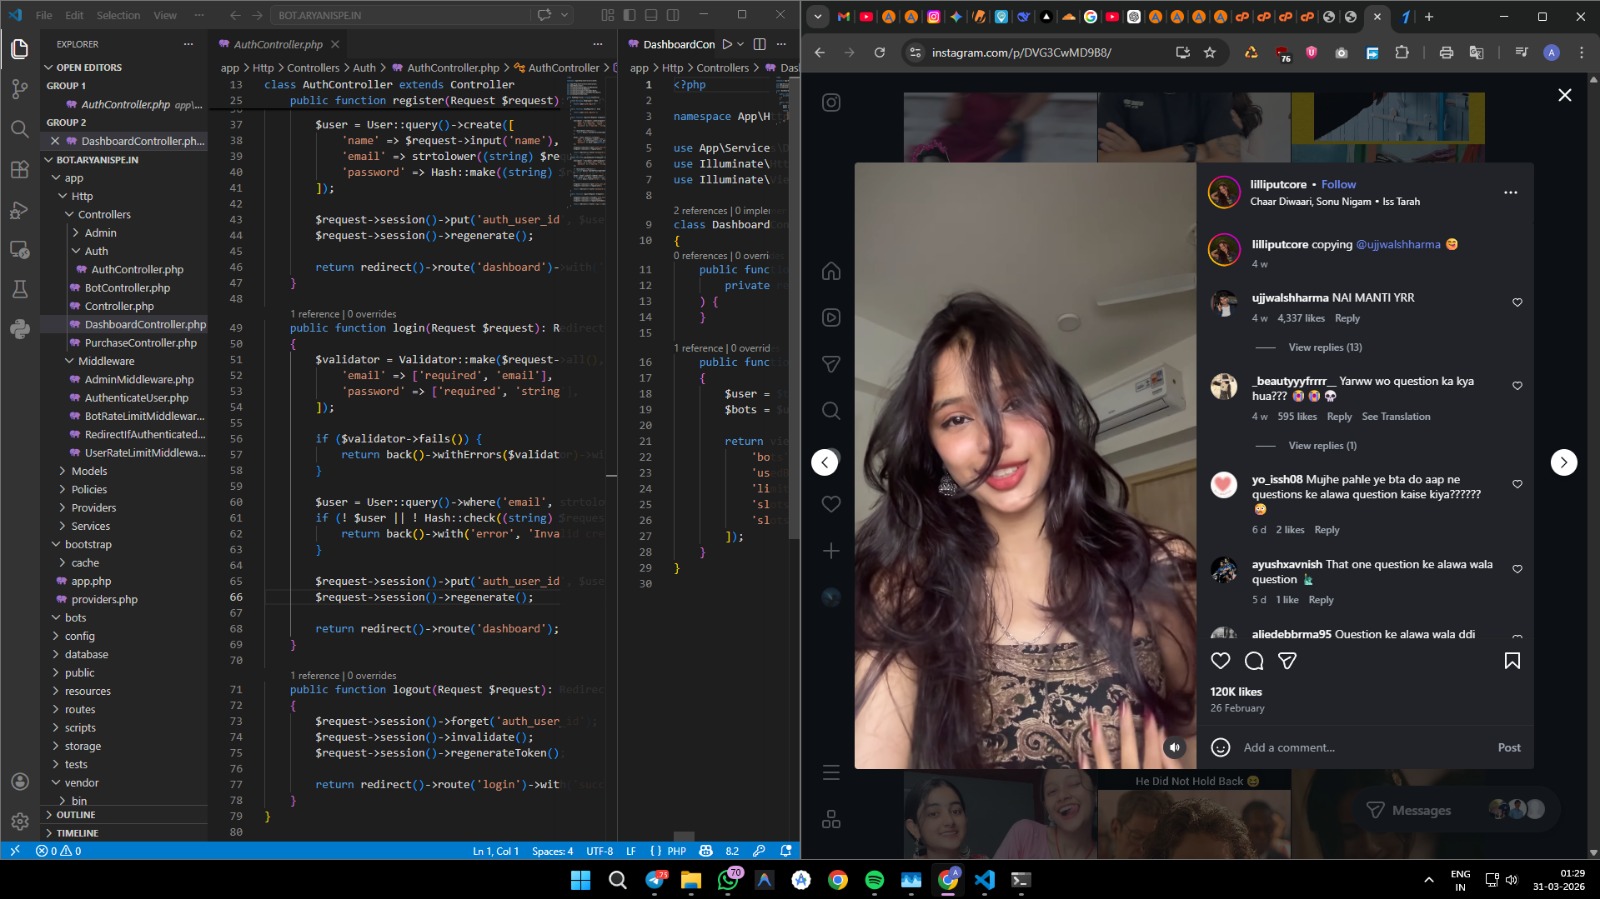
Task: Collapse the Middleware folder
Action: click(106, 361)
